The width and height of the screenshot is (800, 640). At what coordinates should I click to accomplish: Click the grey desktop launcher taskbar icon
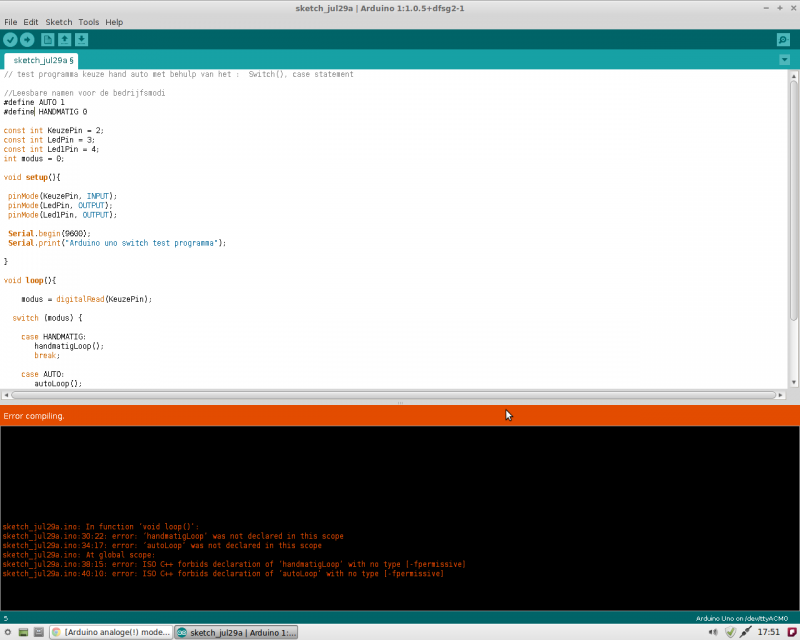pos(39,632)
